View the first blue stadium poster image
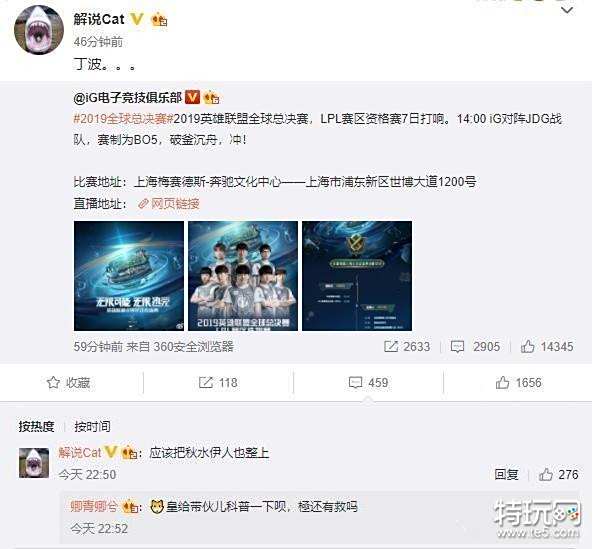This screenshot has width=593, height=549. point(129,276)
